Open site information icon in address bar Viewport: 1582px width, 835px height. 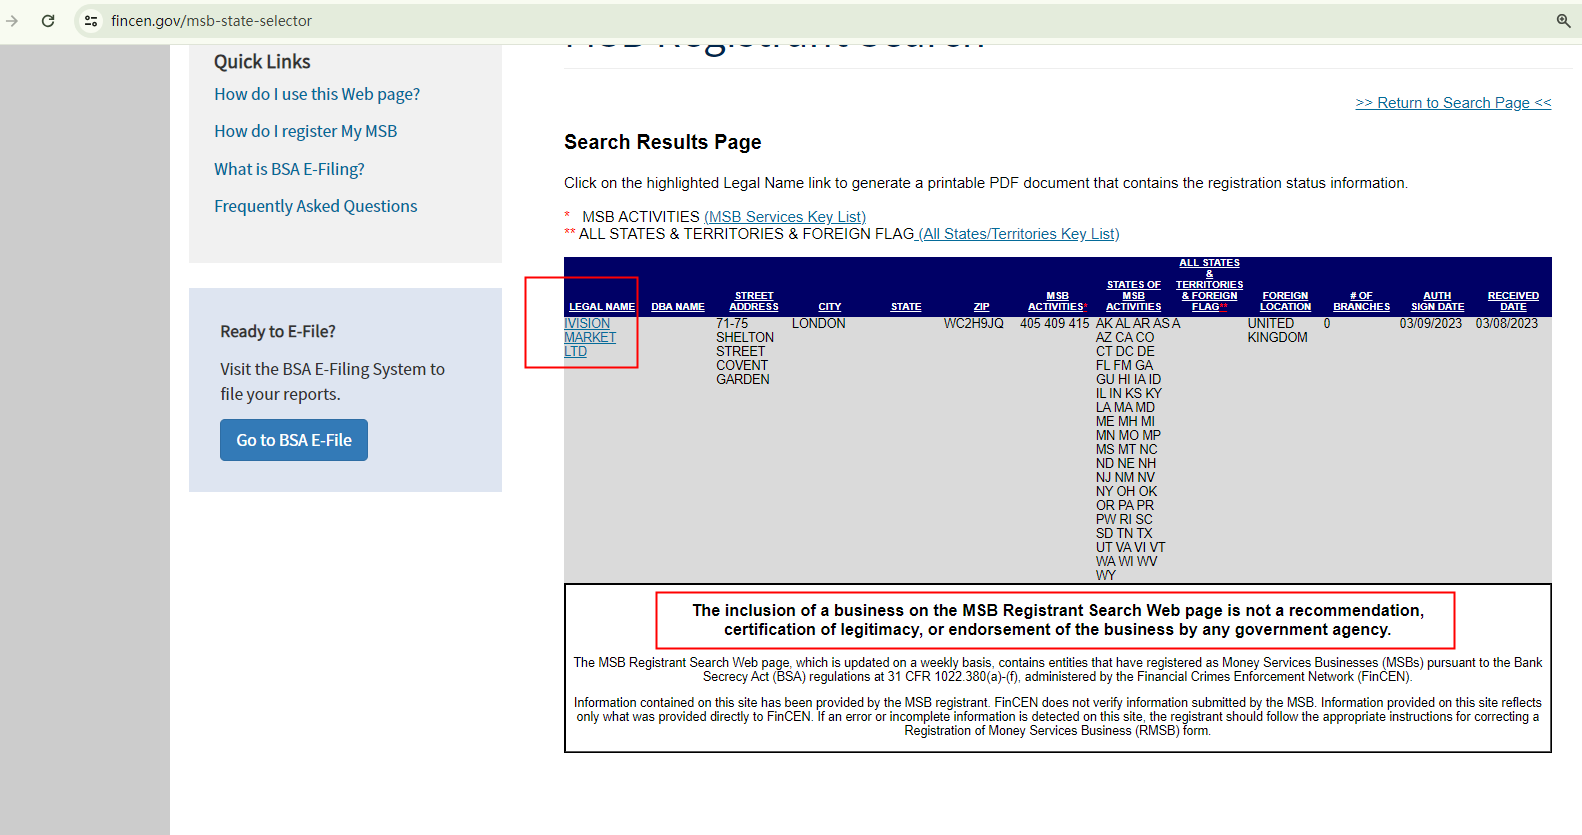click(x=91, y=20)
